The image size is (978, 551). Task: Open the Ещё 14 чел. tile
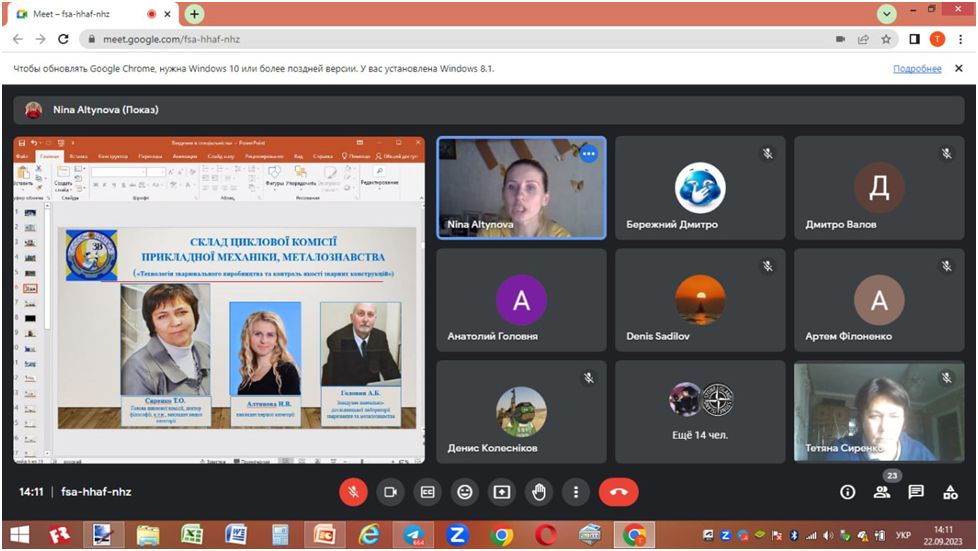tap(700, 412)
